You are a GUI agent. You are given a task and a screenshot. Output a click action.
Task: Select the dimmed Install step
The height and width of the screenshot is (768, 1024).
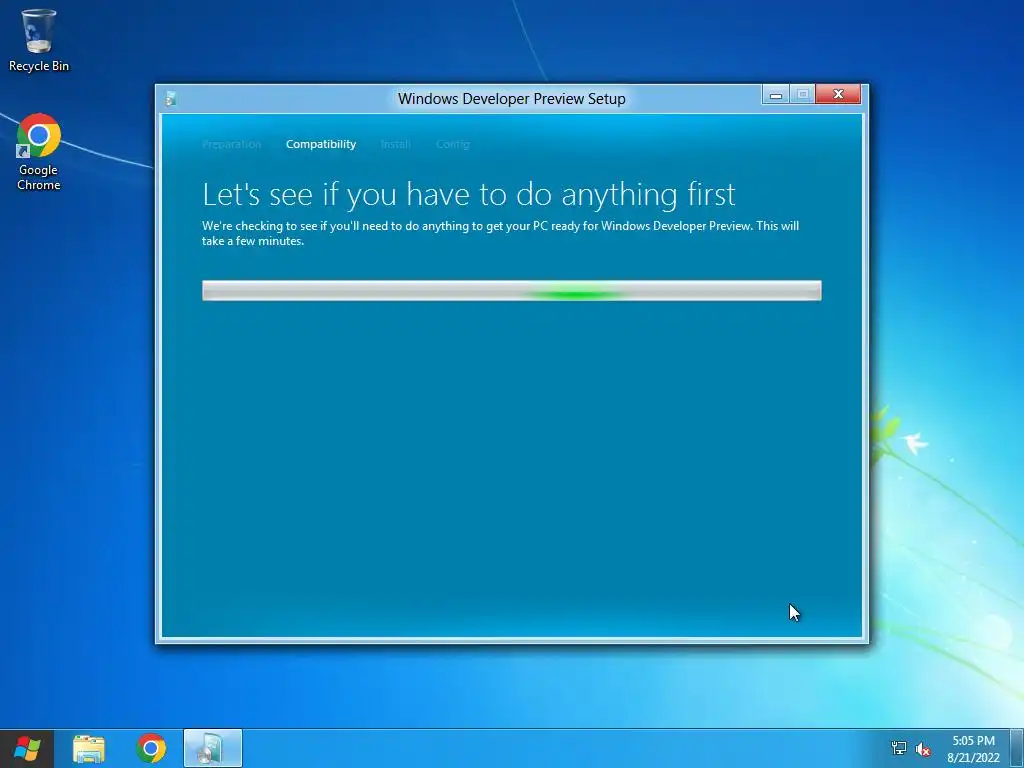pyautogui.click(x=395, y=144)
